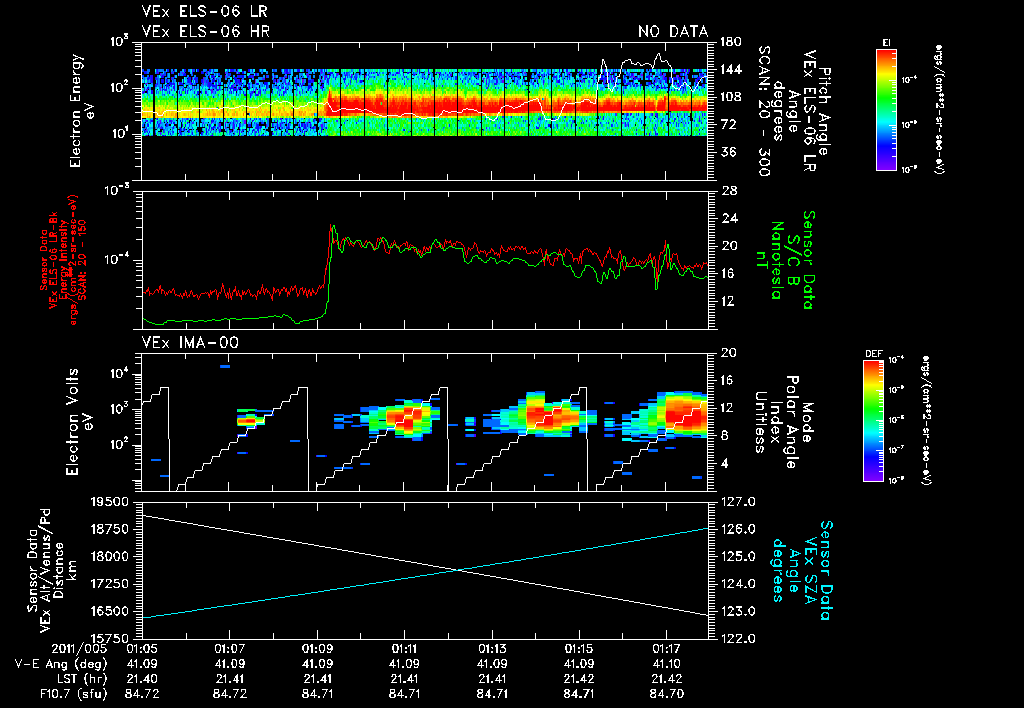Image resolution: width=1024 pixels, height=708 pixels.
Task: Click the 'NO DATA' label
Action: tap(673, 31)
